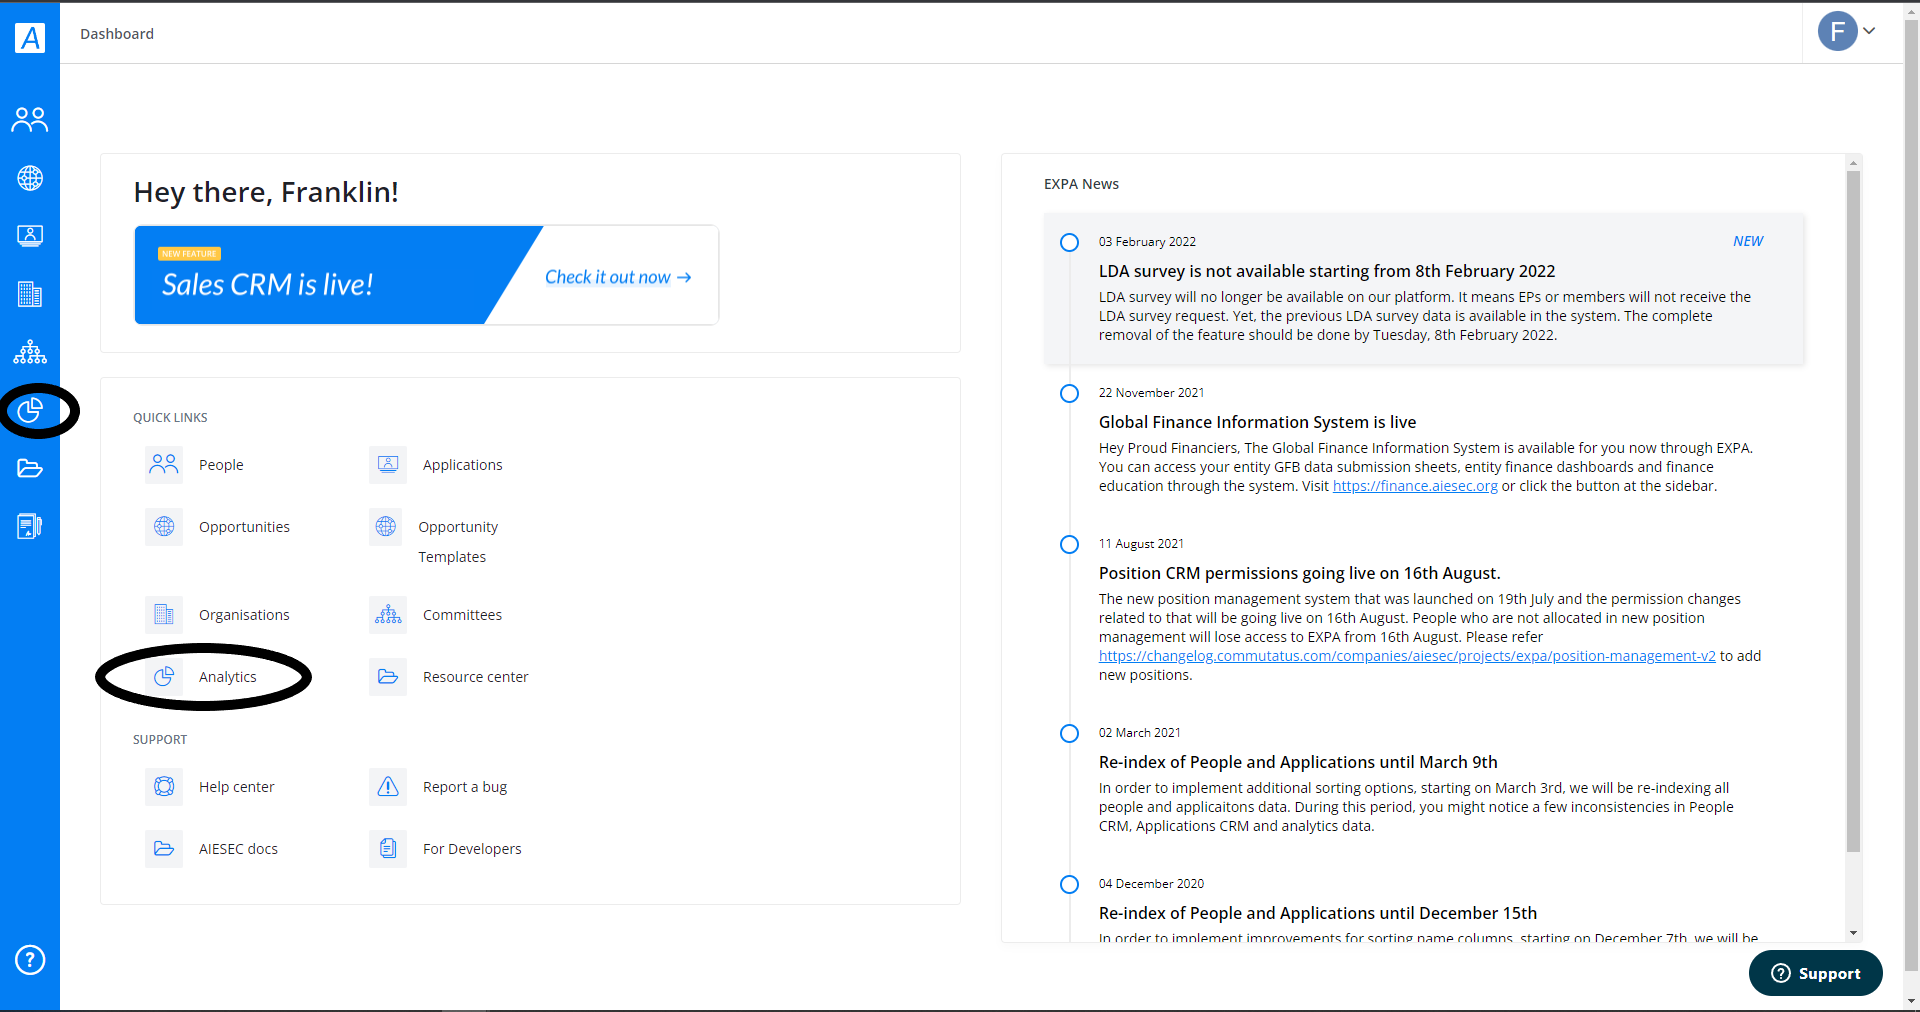Click the 04 December 2020 timeline marker
Screen dimensions: 1920x1012
click(x=1069, y=884)
